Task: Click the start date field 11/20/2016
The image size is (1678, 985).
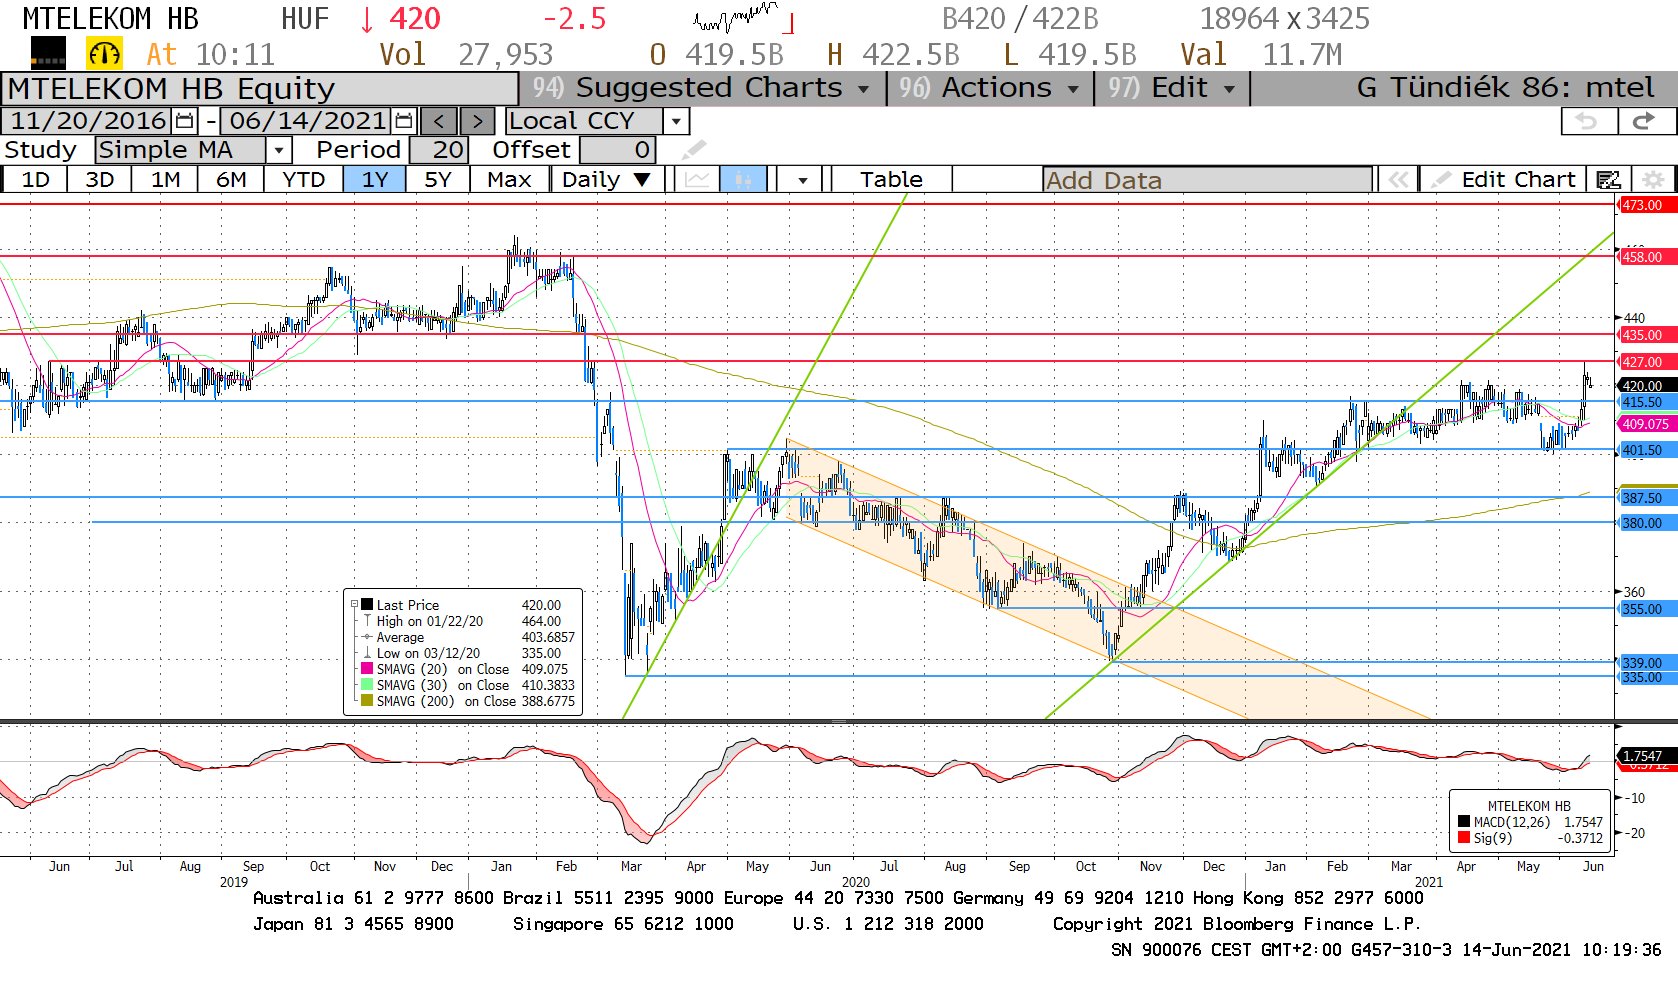Action: (x=88, y=121)
